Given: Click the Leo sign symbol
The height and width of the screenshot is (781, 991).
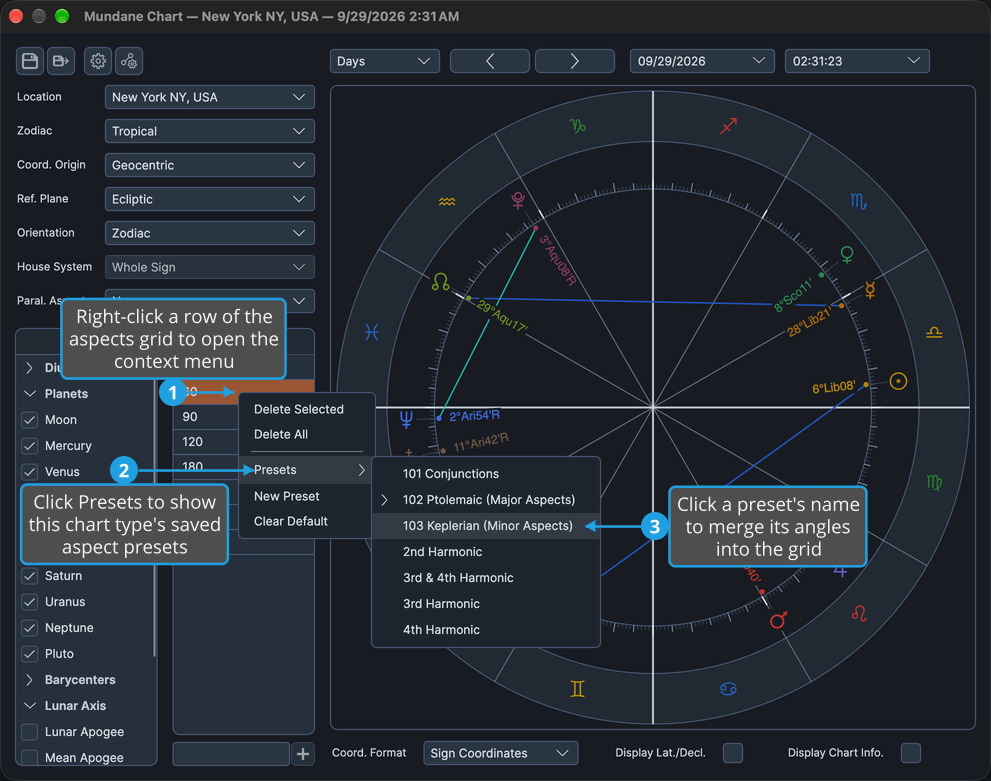Looking at the screenshot, I should tap(858, 613).
